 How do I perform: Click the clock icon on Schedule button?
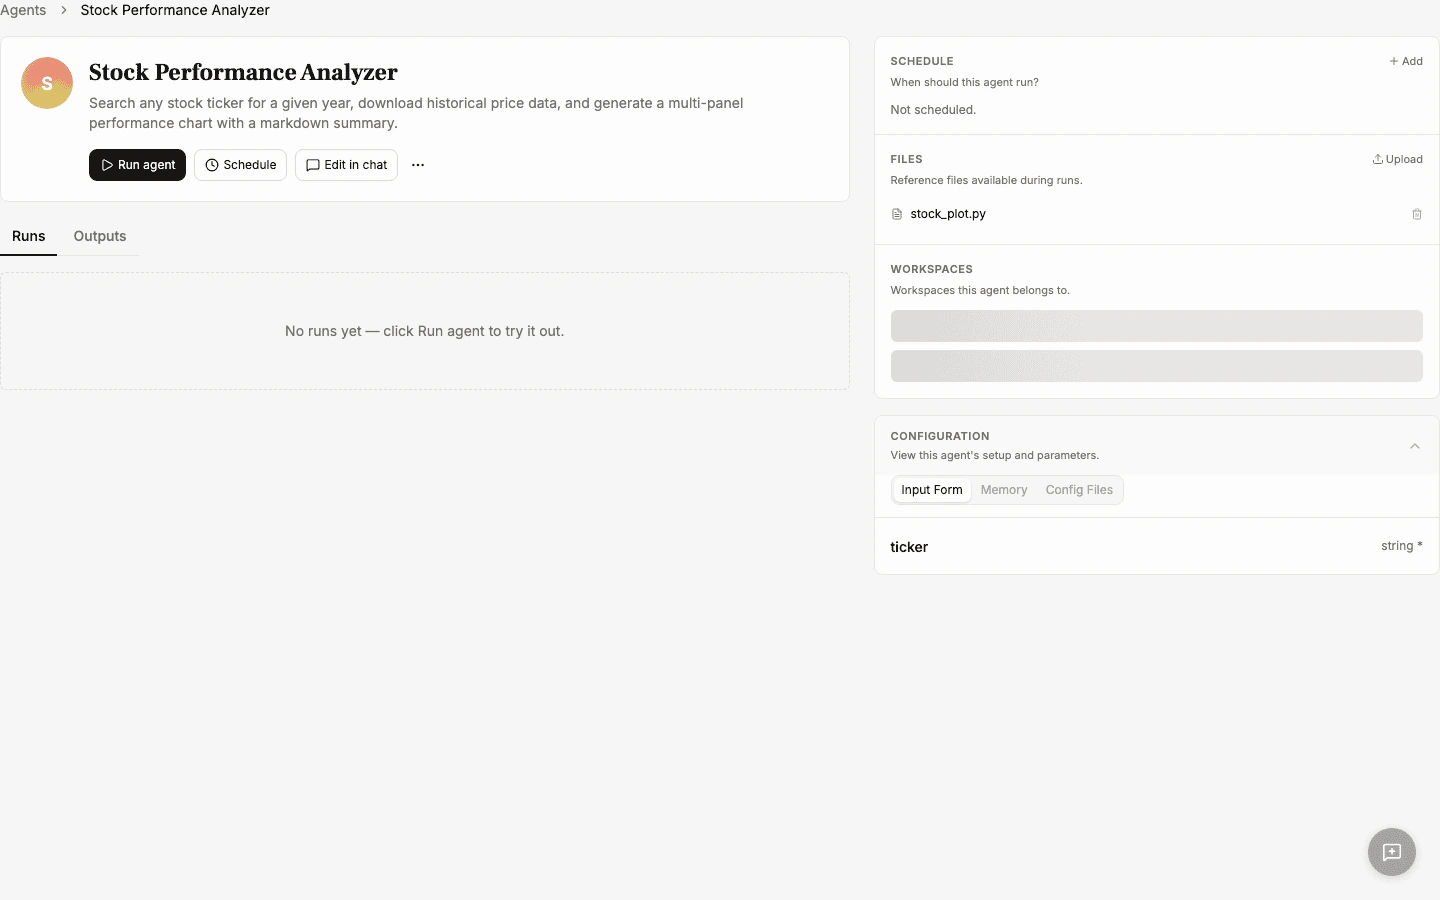click(x=211, y=165)
